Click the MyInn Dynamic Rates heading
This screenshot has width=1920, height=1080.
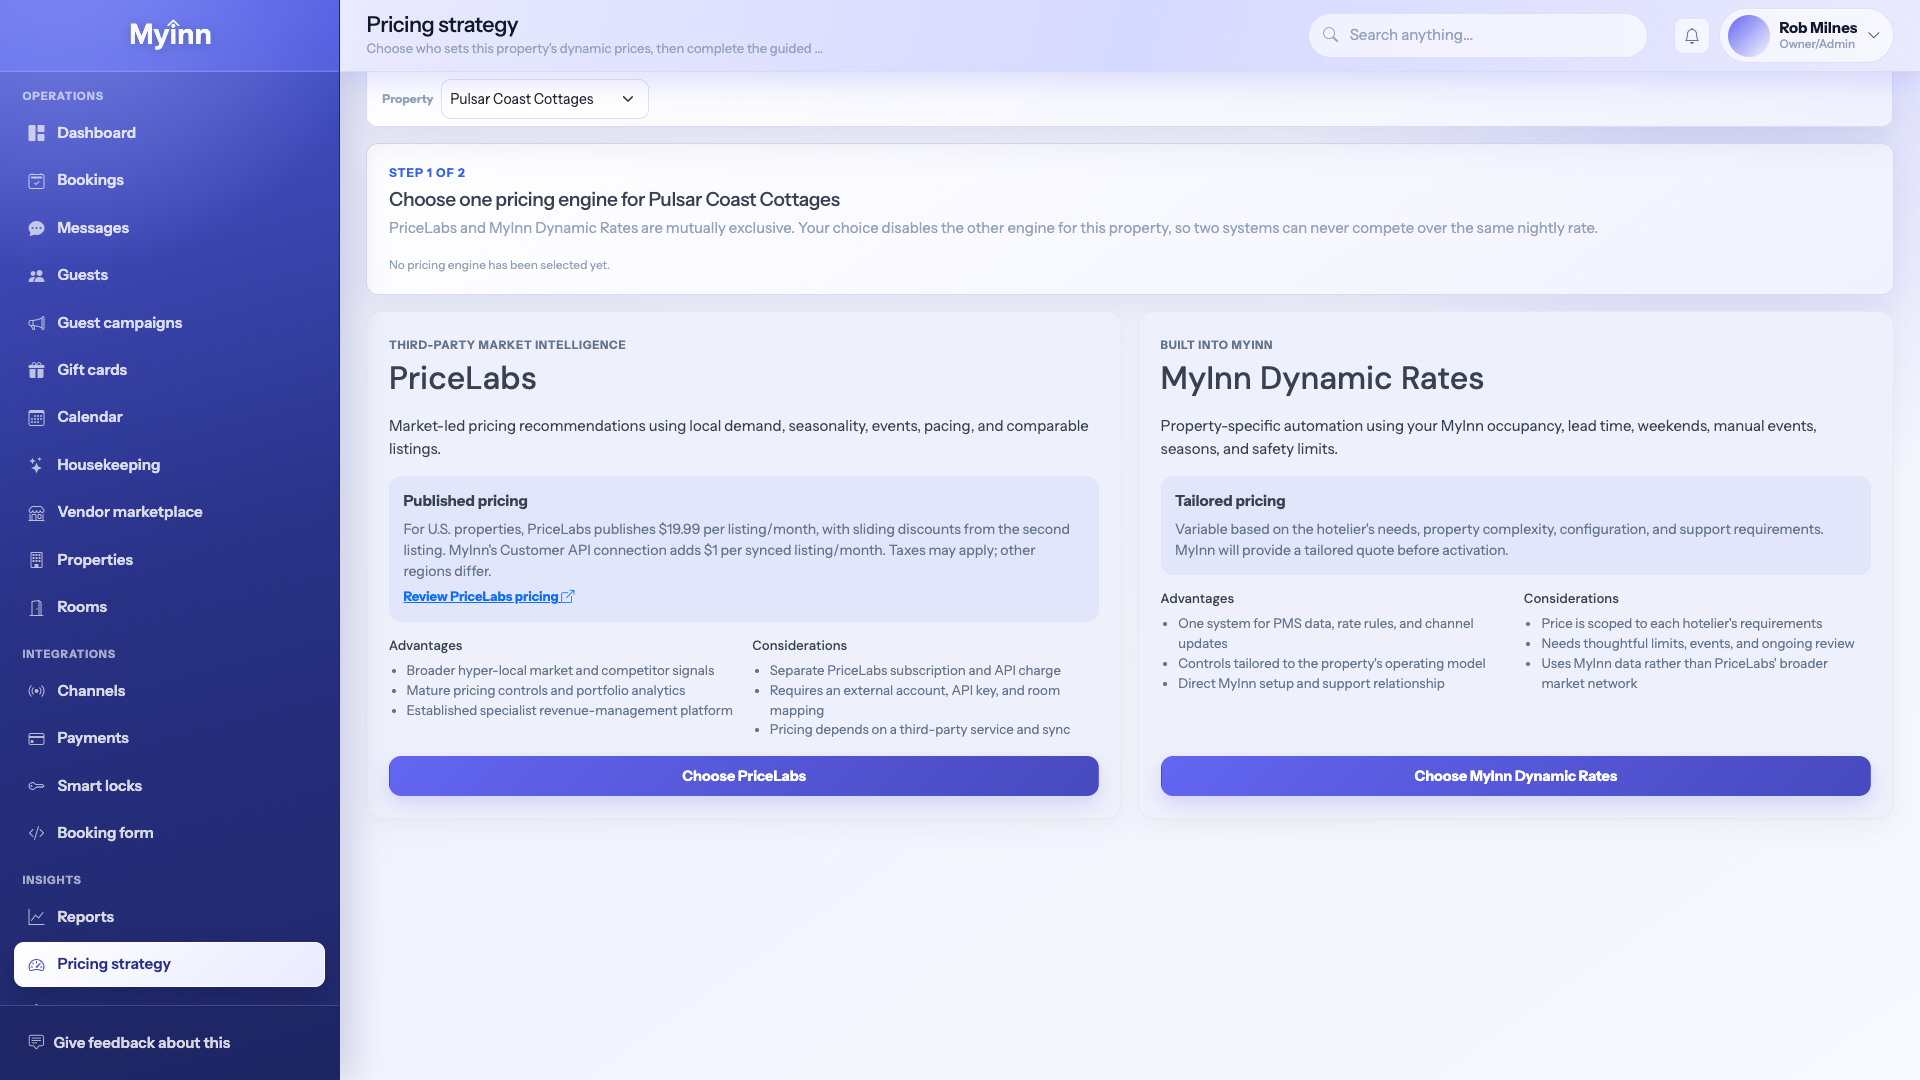1322,379
